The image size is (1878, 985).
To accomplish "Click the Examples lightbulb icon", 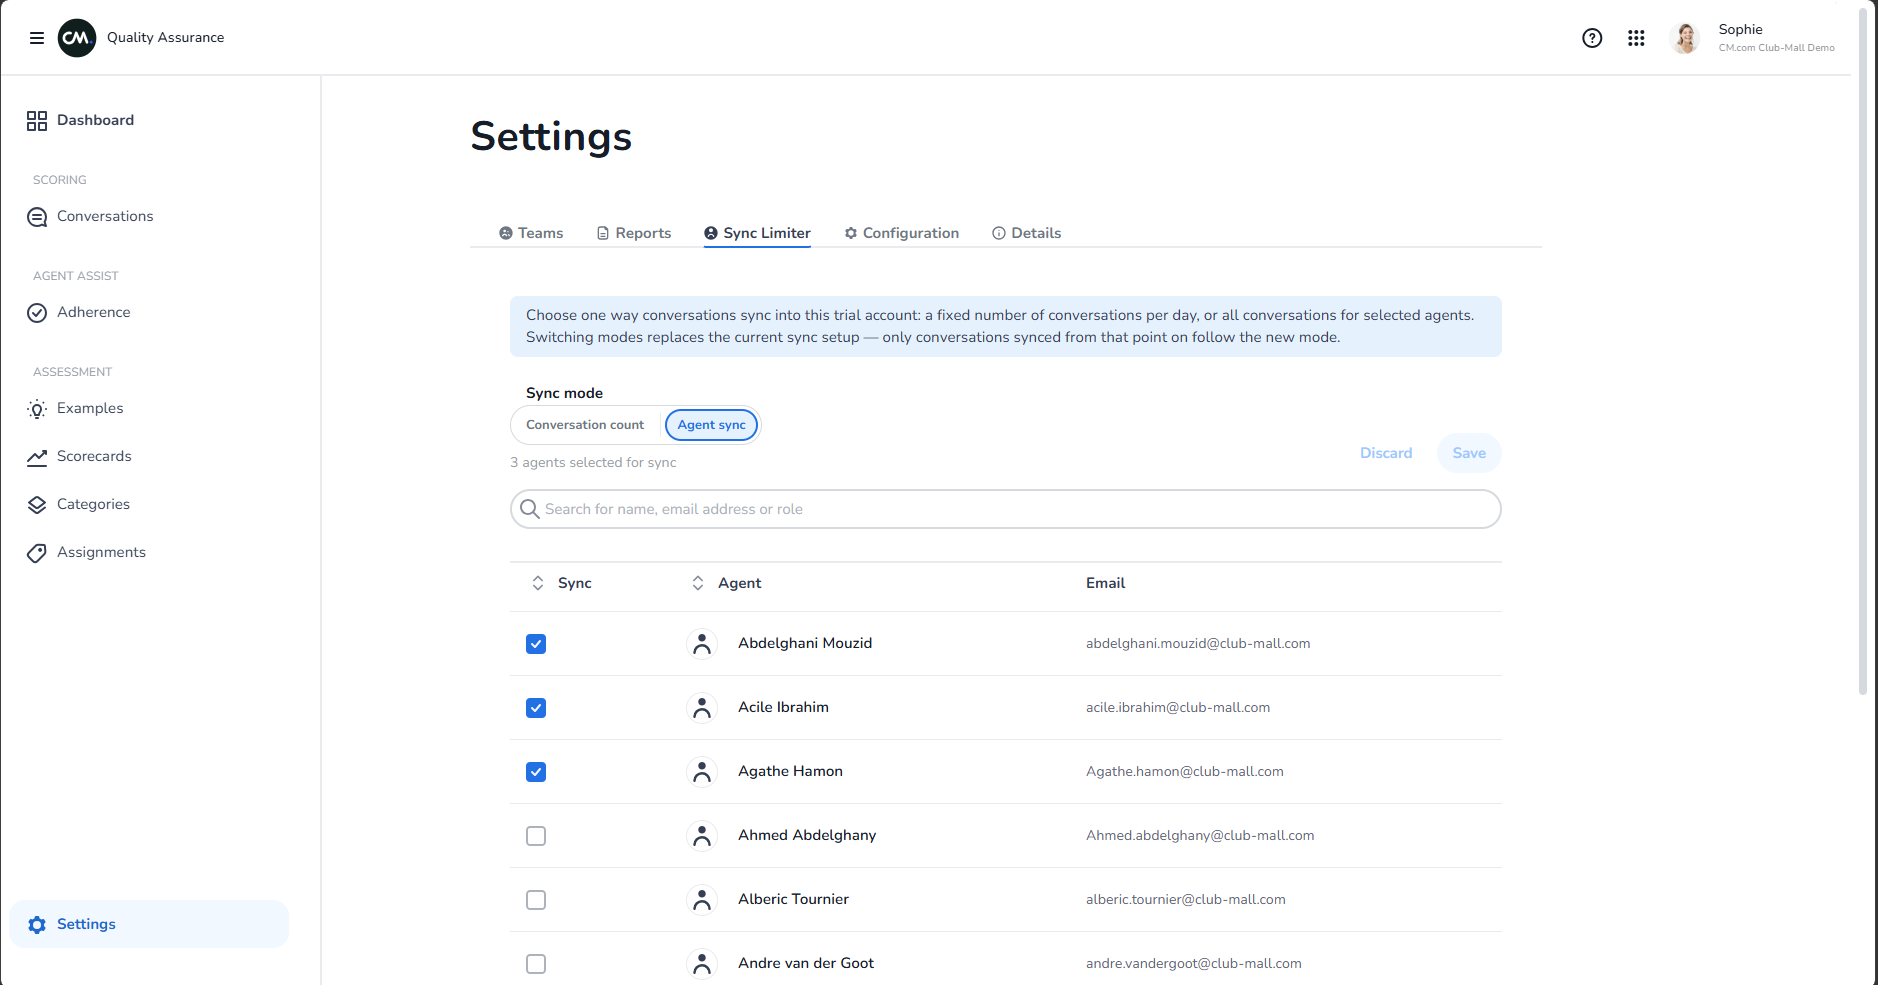I will point(37,409).
